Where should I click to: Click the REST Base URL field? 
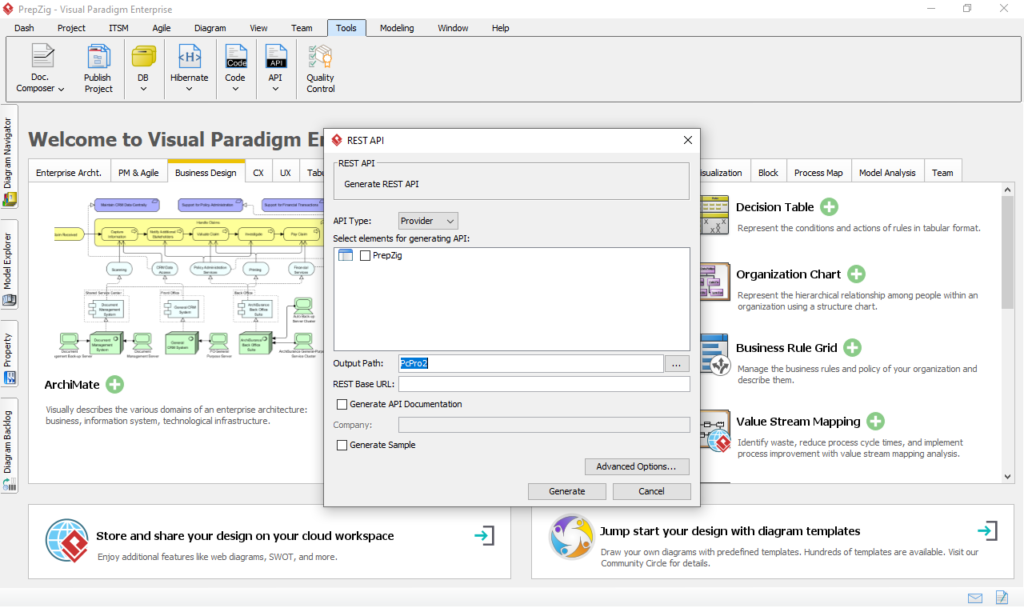(544, 384)
